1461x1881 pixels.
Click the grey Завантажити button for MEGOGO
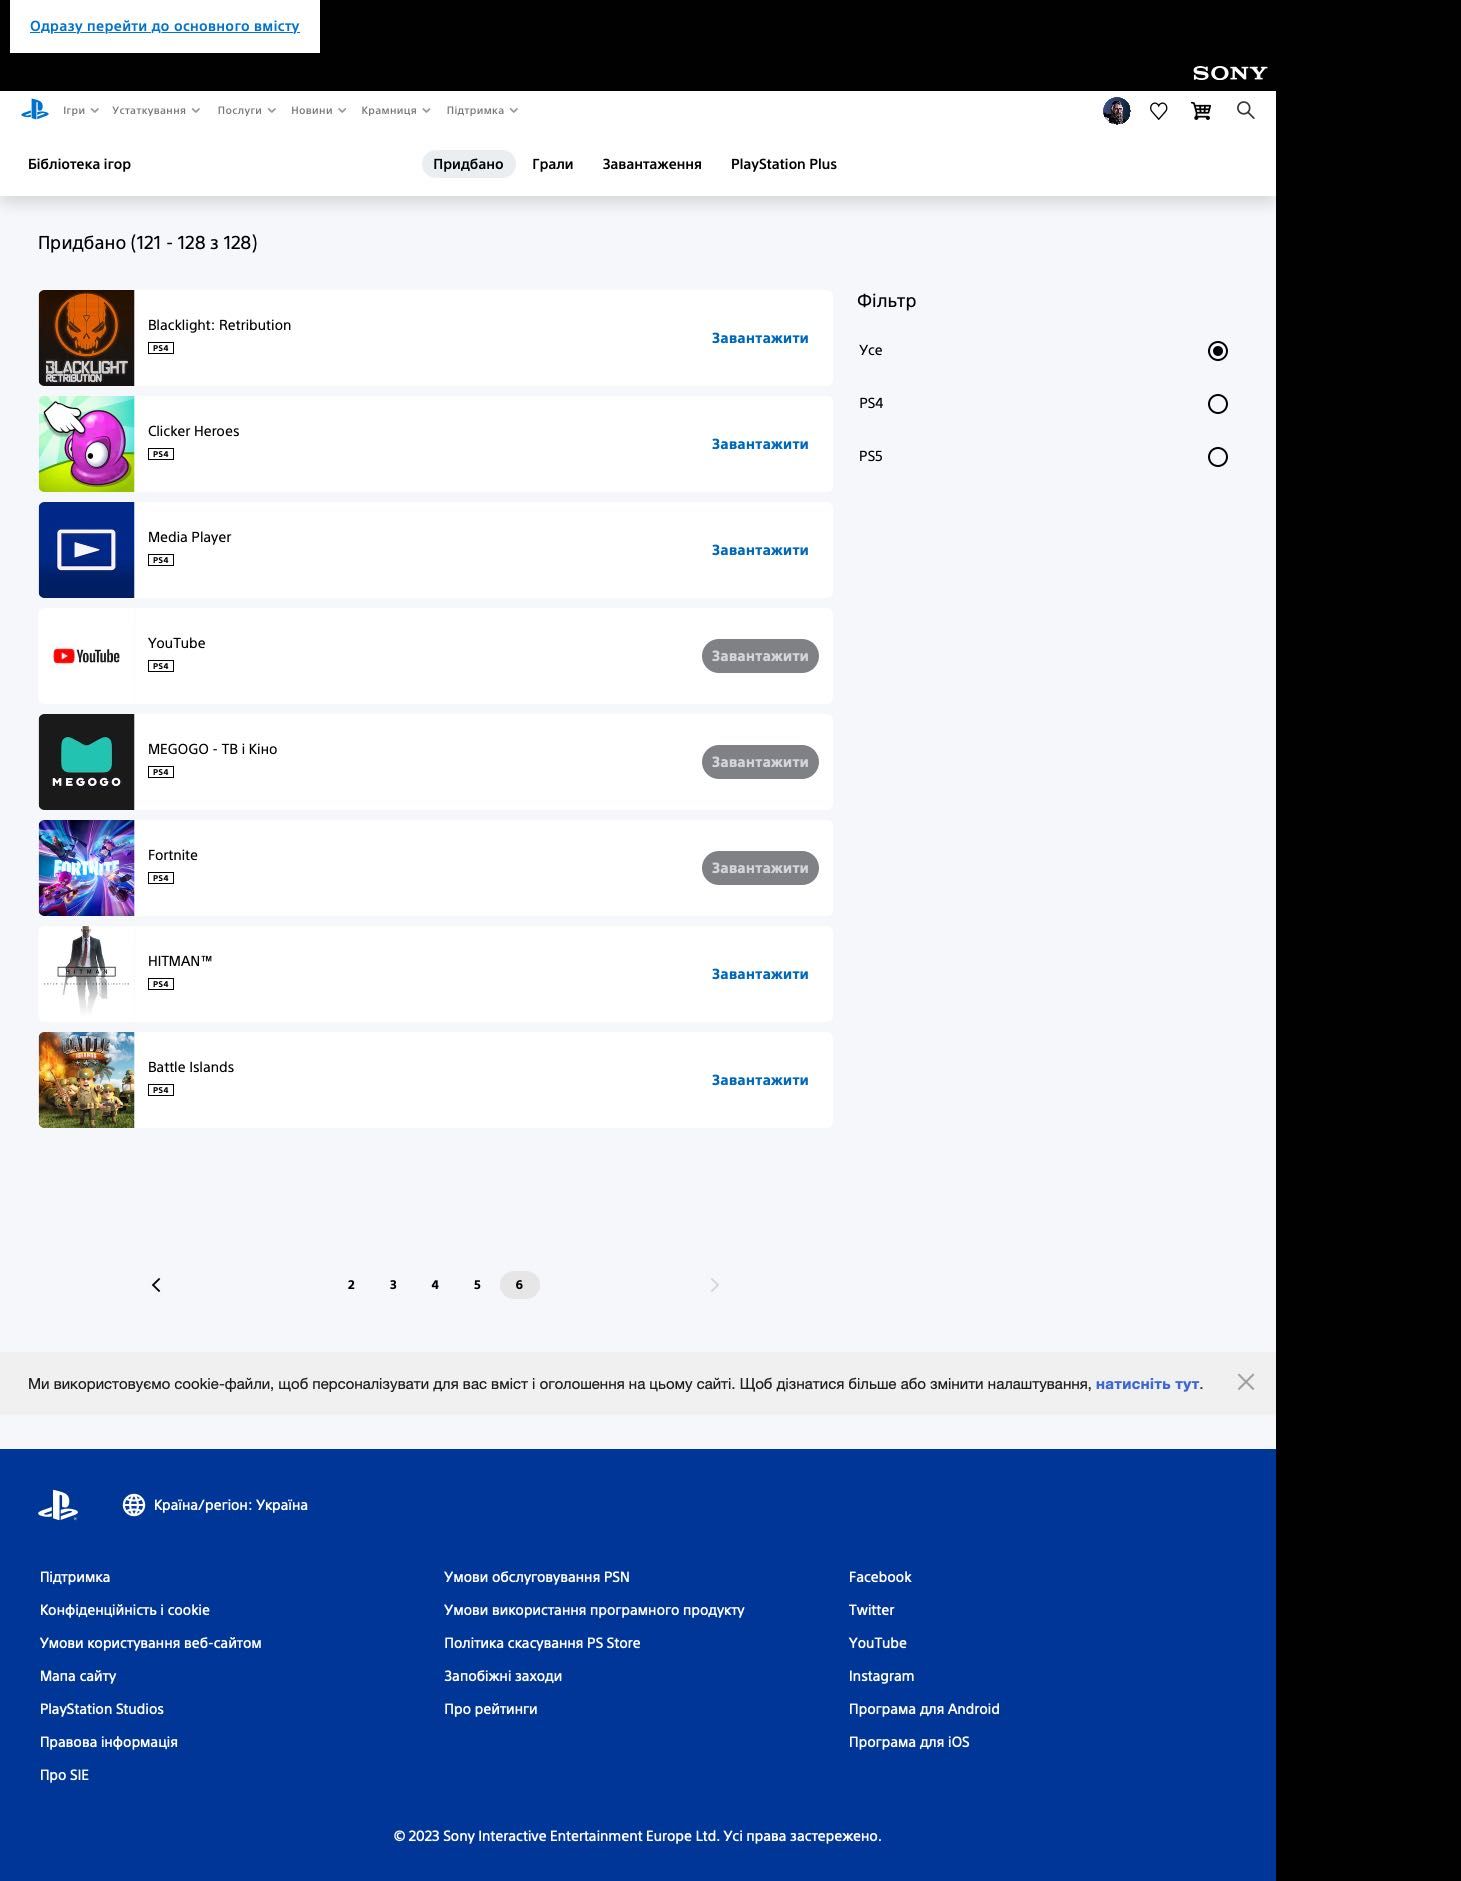pos(760,762)
